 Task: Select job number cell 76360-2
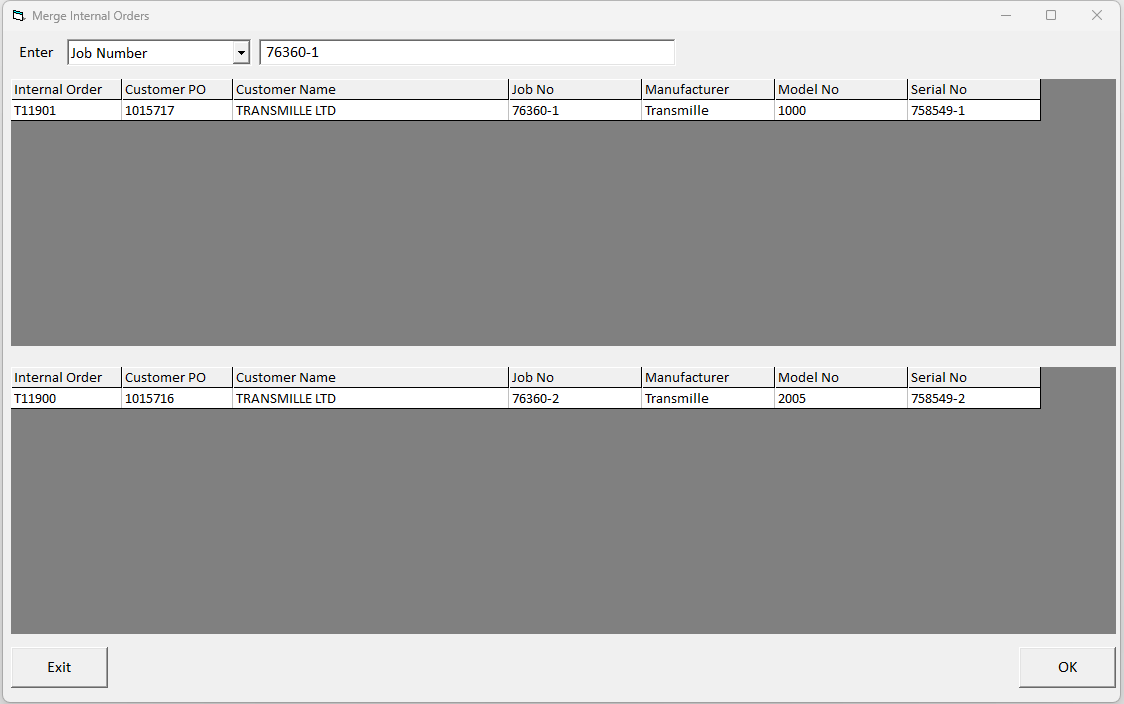click(x=576, y=399)
